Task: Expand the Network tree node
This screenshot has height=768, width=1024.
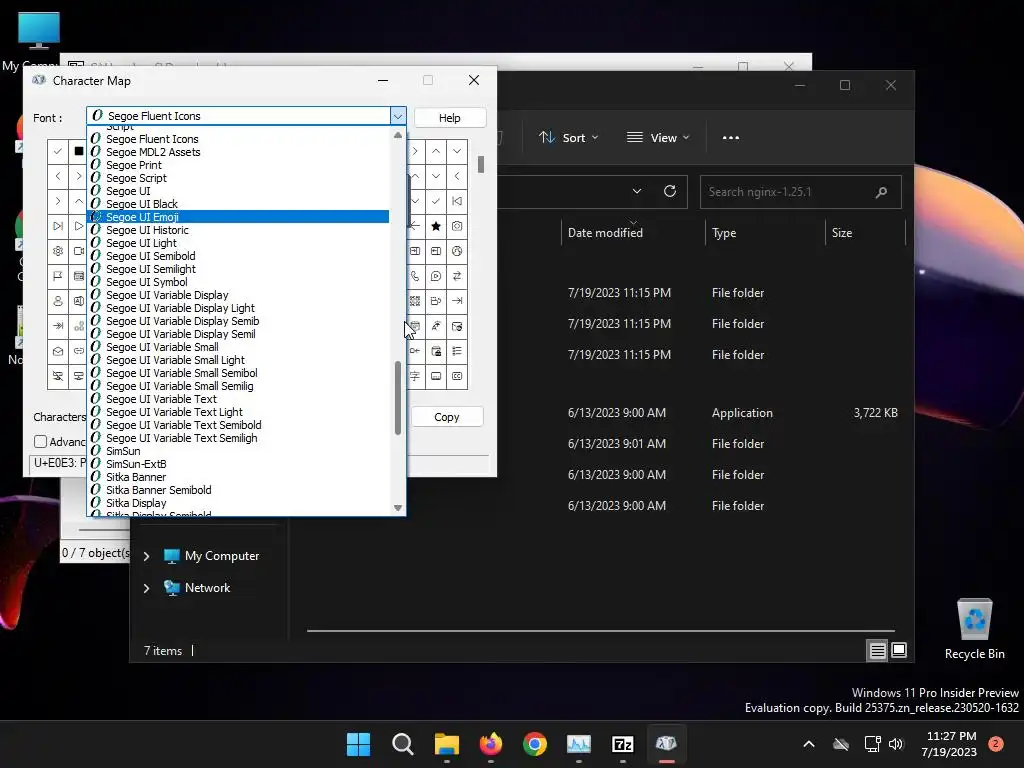Action: [146, 588]
